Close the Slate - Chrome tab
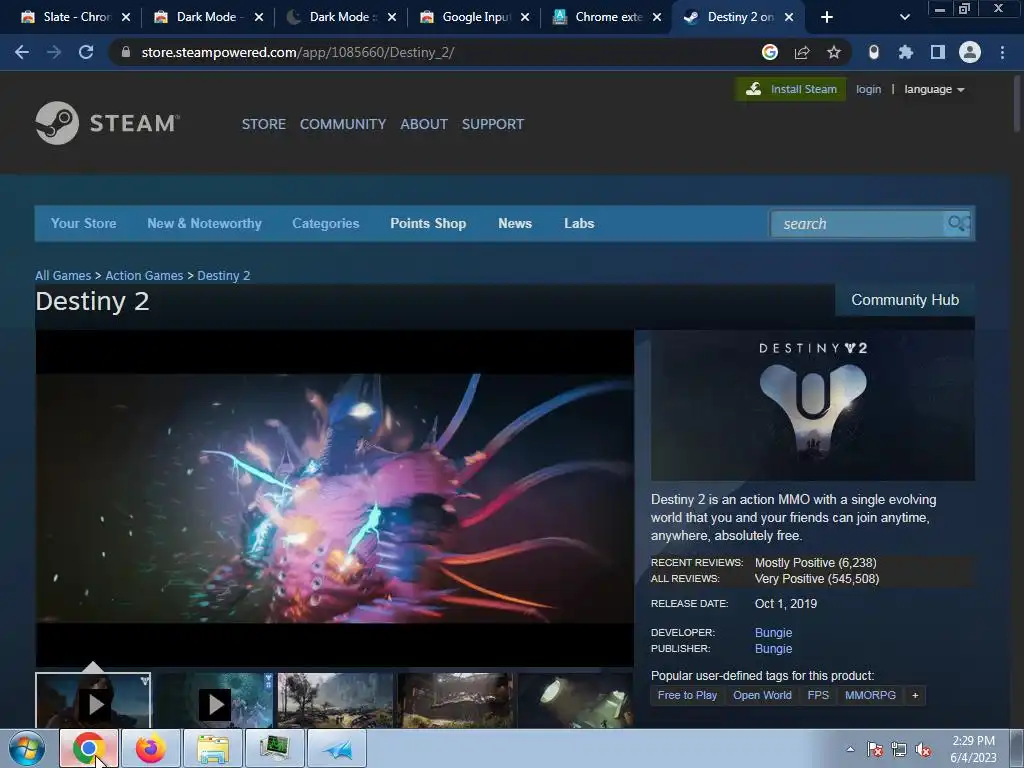Screen dimensions: 1024x768 (126, 17)
